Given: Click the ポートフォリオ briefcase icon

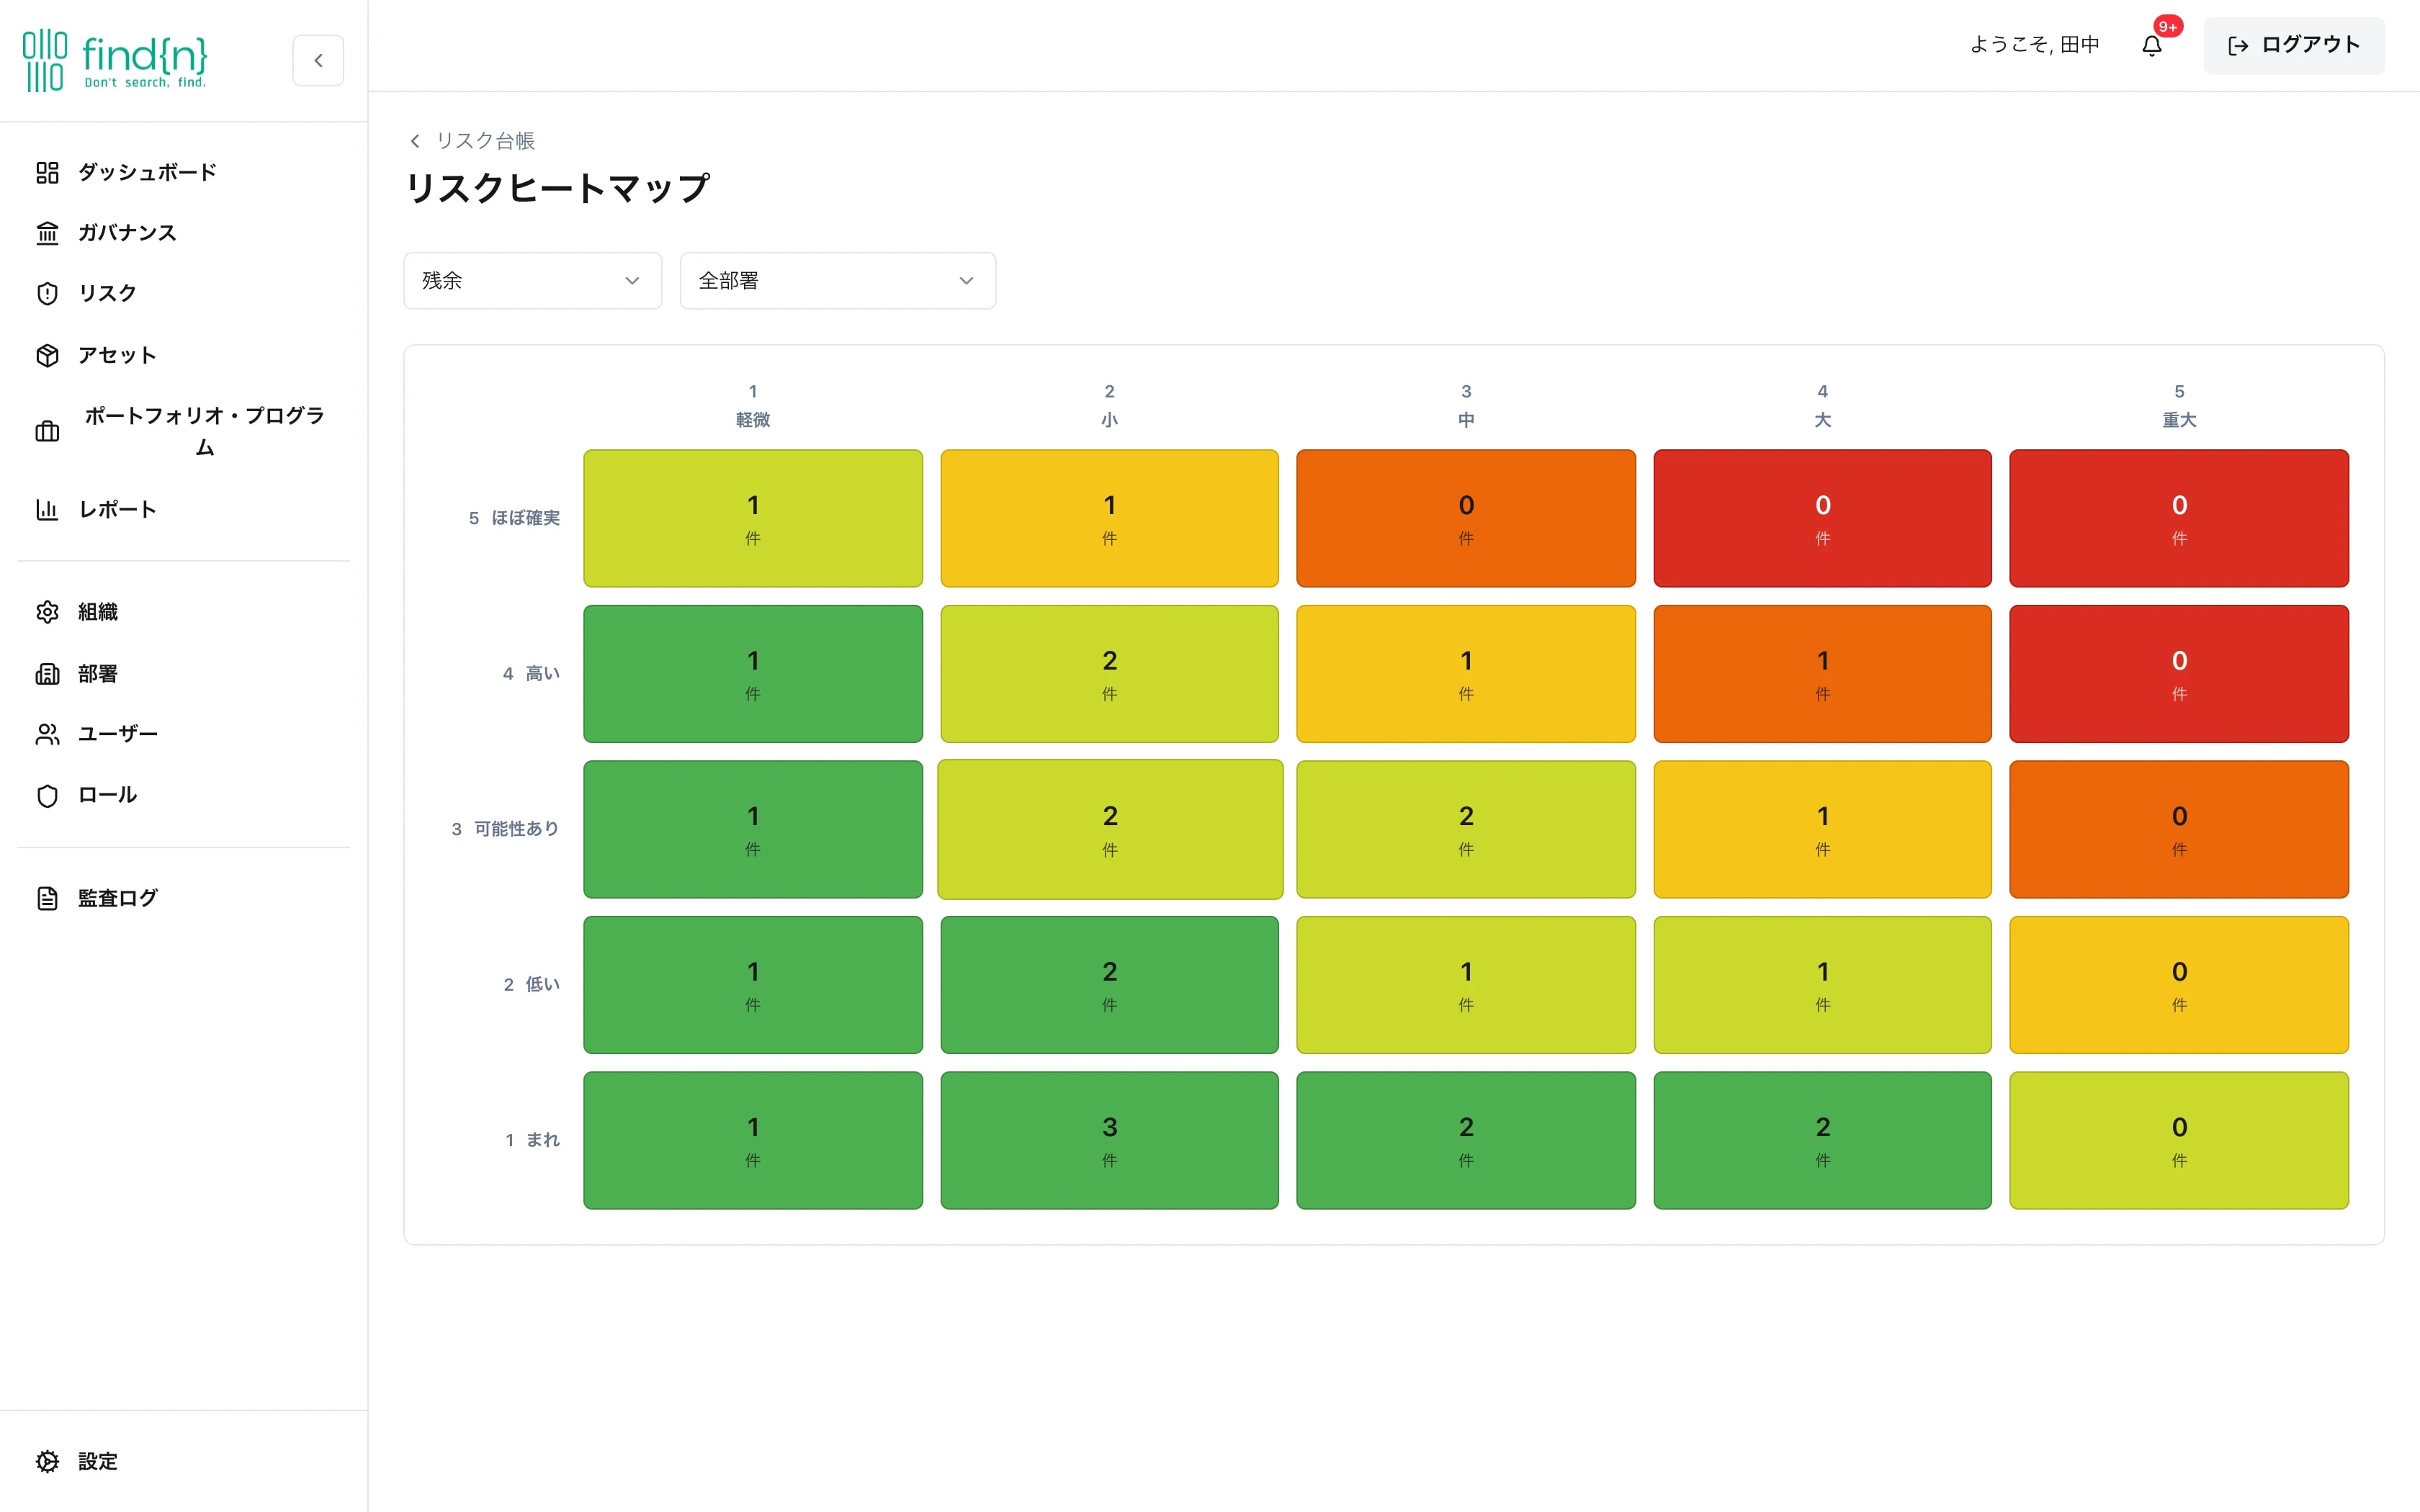Looking at the screenshot, I should pyautogui.click(x=47, y=431).
